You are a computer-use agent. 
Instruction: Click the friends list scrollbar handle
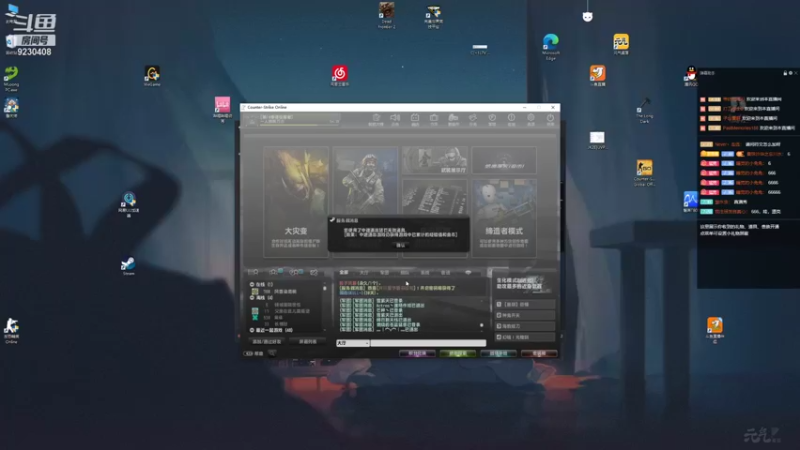[325, 289]
